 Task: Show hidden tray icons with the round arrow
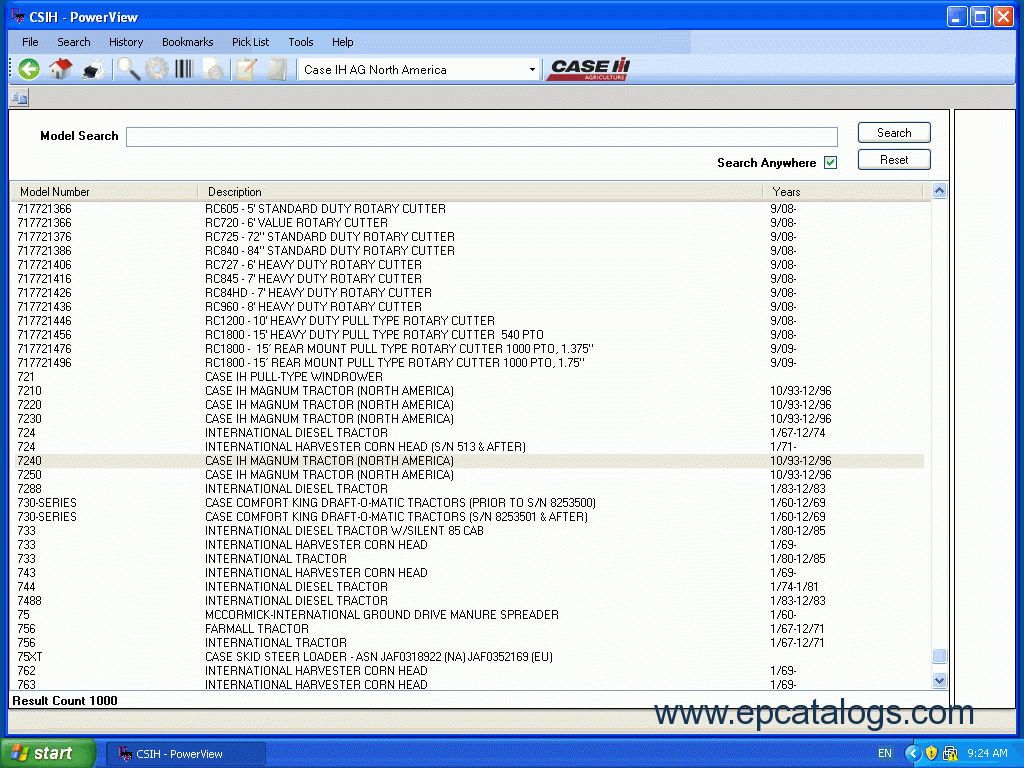coord(912,753)
